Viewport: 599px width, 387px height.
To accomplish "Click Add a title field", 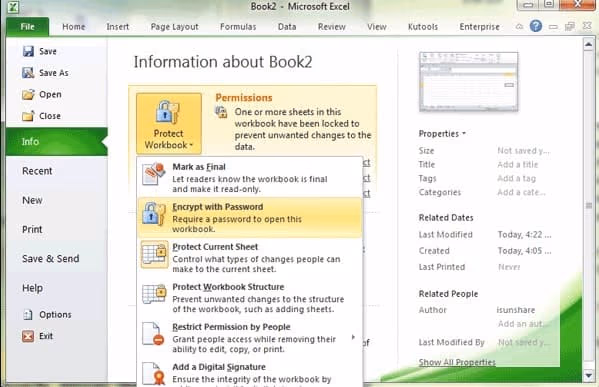I will pyautogui.click(x=518, y=165).
